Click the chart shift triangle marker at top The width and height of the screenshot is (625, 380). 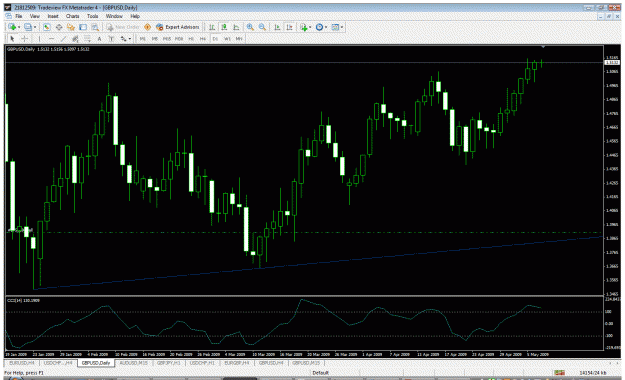point(543,47)
